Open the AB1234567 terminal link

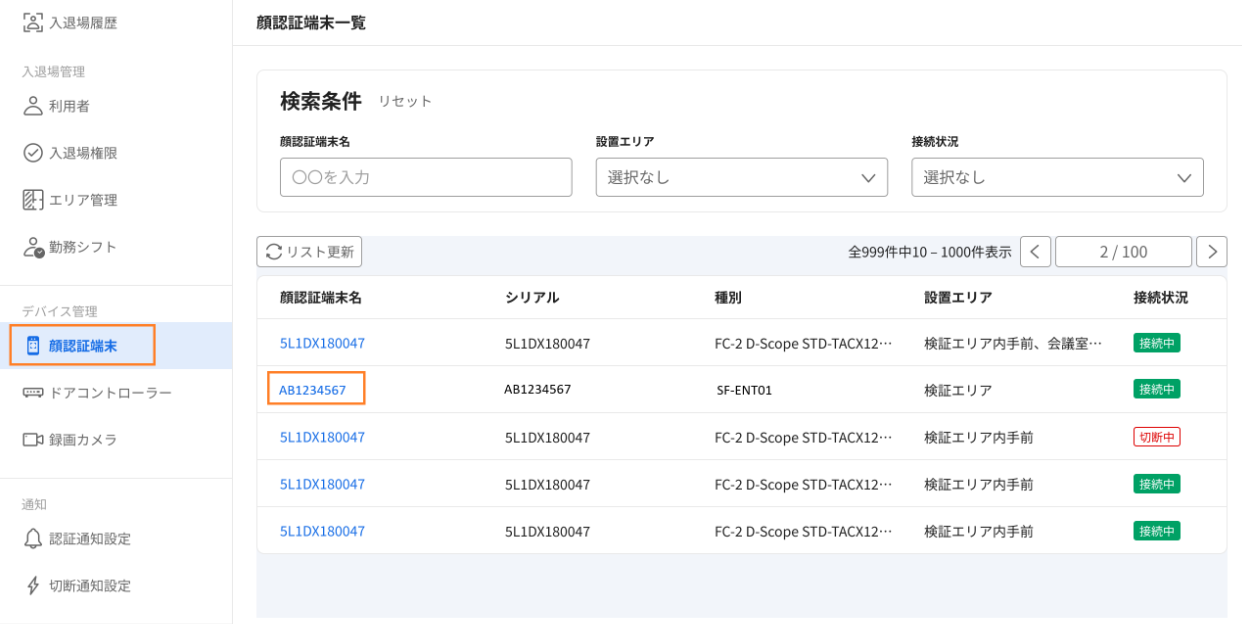[313, 390]
